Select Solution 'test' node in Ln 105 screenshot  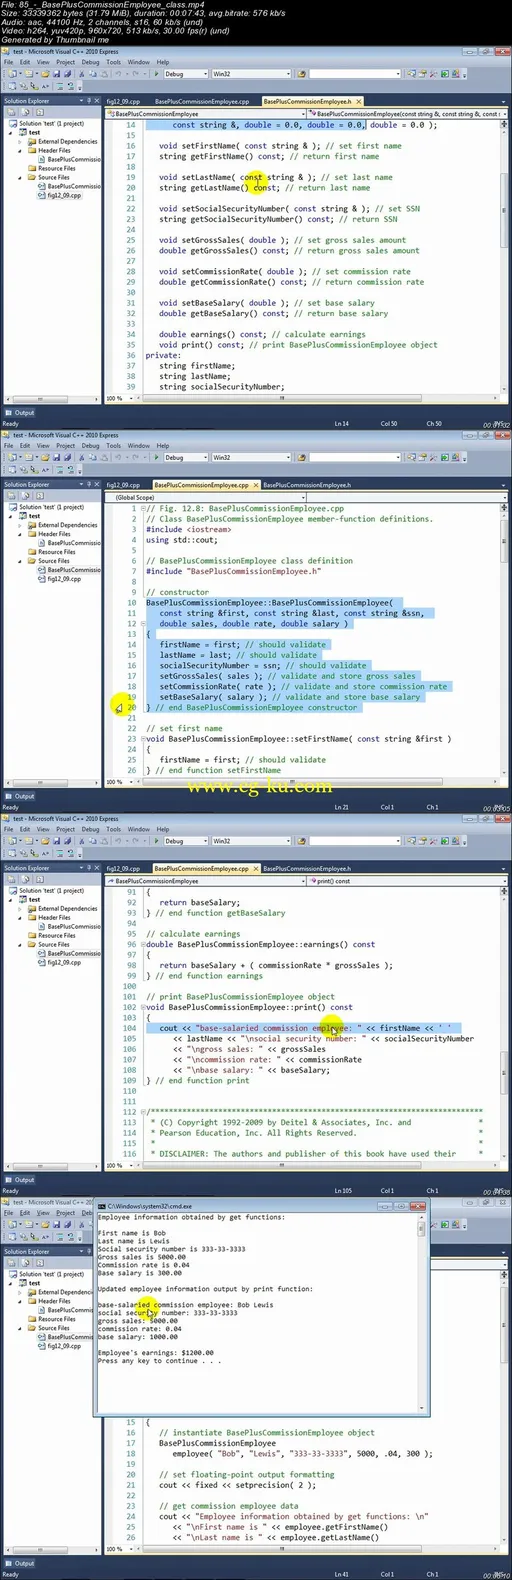pos(51,891)
